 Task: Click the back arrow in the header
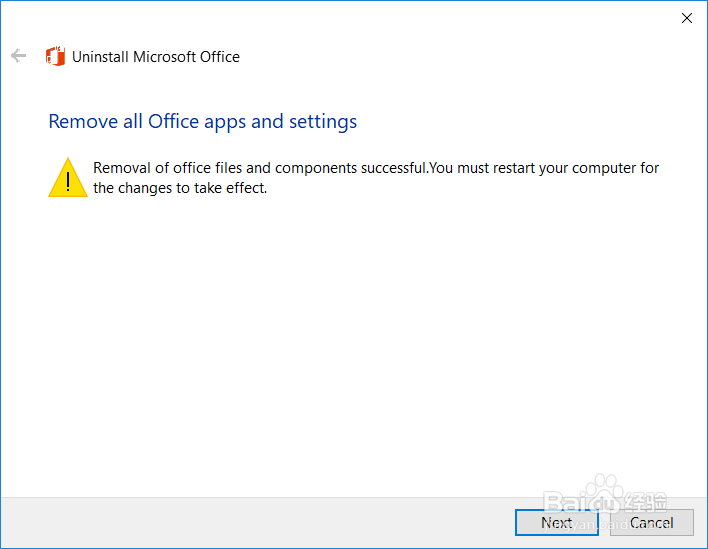18,56
